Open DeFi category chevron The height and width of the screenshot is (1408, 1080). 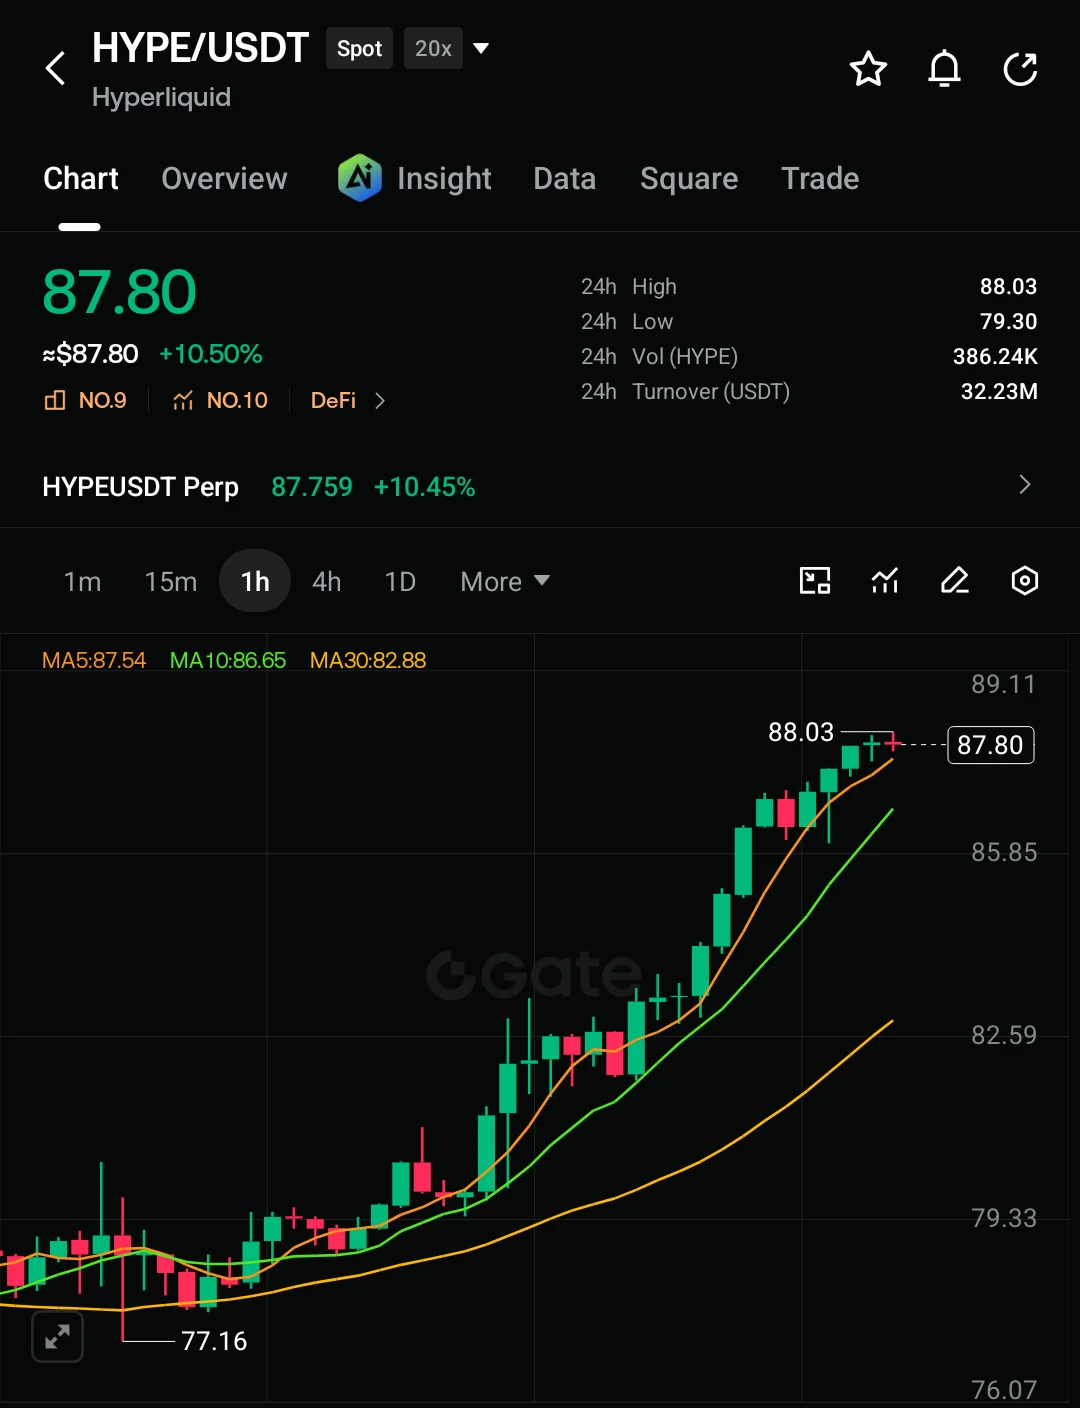(x=380, y=401)
